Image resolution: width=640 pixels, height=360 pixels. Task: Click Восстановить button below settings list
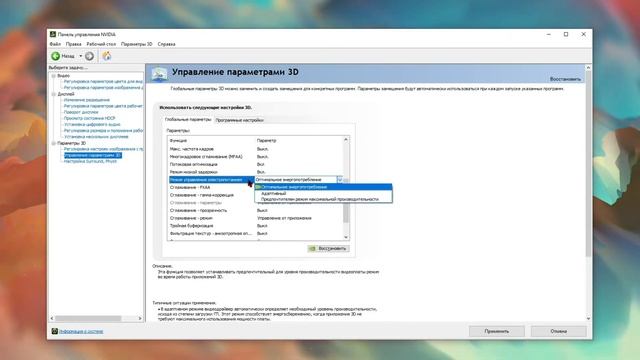[x=329, y=248]
